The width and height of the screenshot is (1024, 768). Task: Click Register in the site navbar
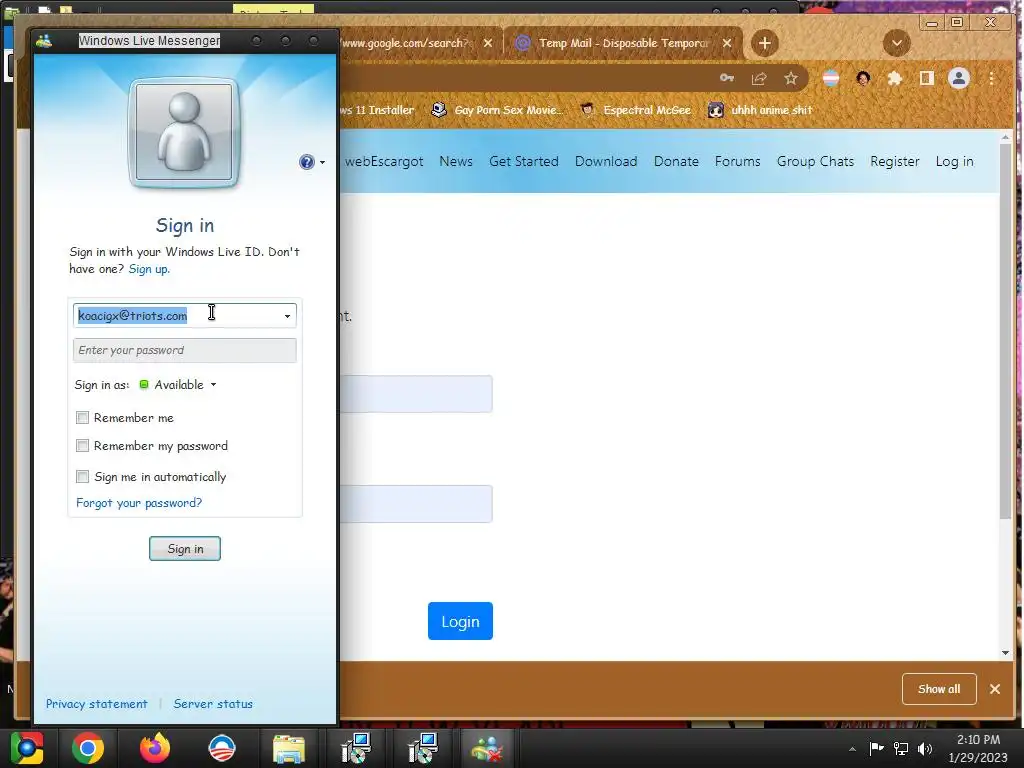click(x=895, y=161)
